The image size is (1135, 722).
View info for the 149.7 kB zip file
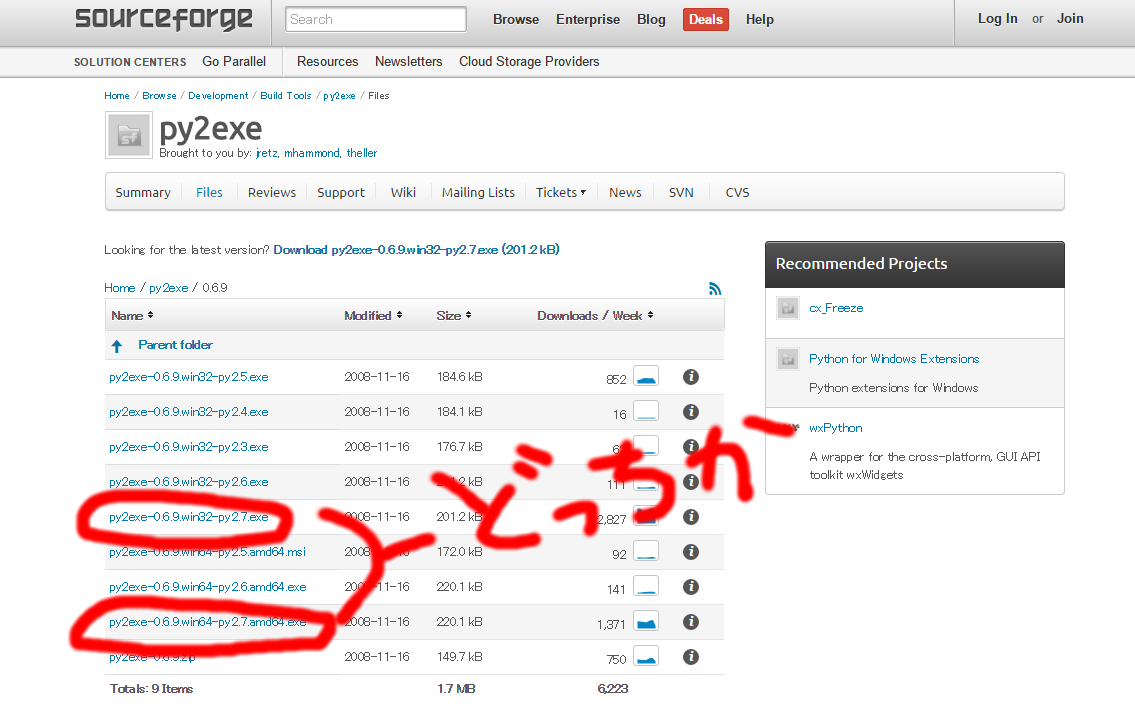pyautogui.click(x=691, y=656)
